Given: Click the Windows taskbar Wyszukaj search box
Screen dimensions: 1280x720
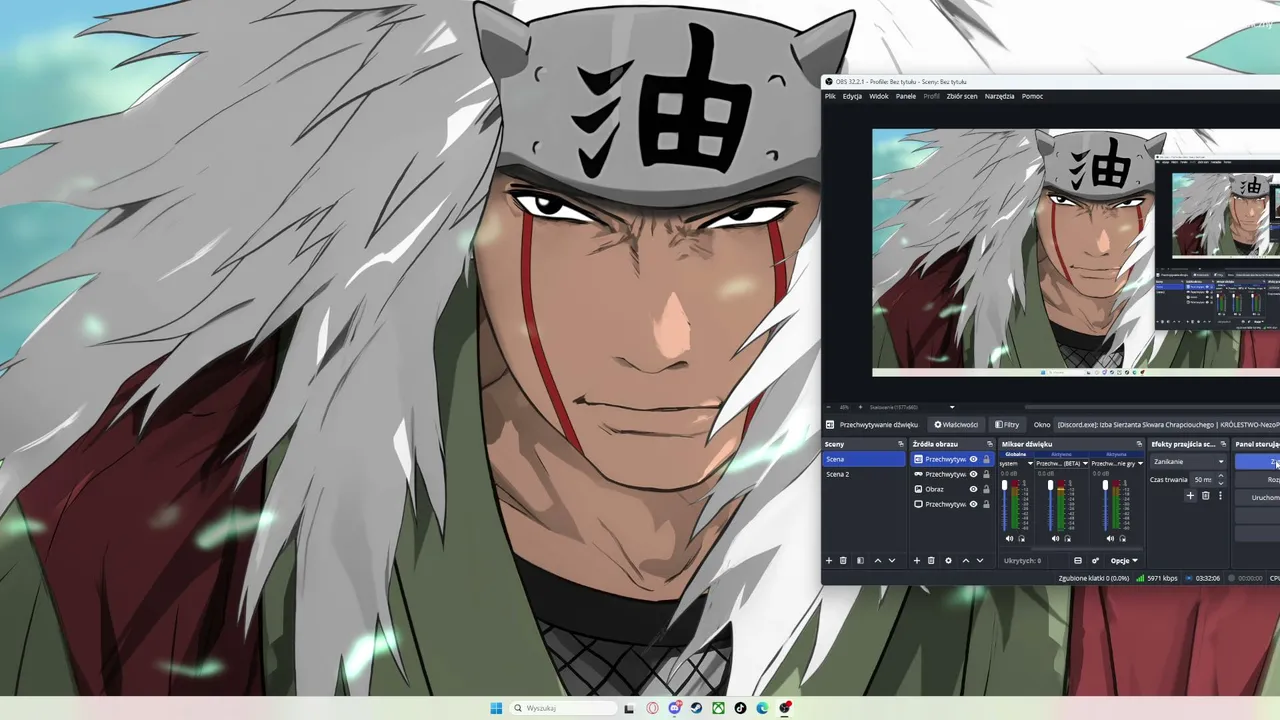Looking at the screenshot, I should click(563, 708).
